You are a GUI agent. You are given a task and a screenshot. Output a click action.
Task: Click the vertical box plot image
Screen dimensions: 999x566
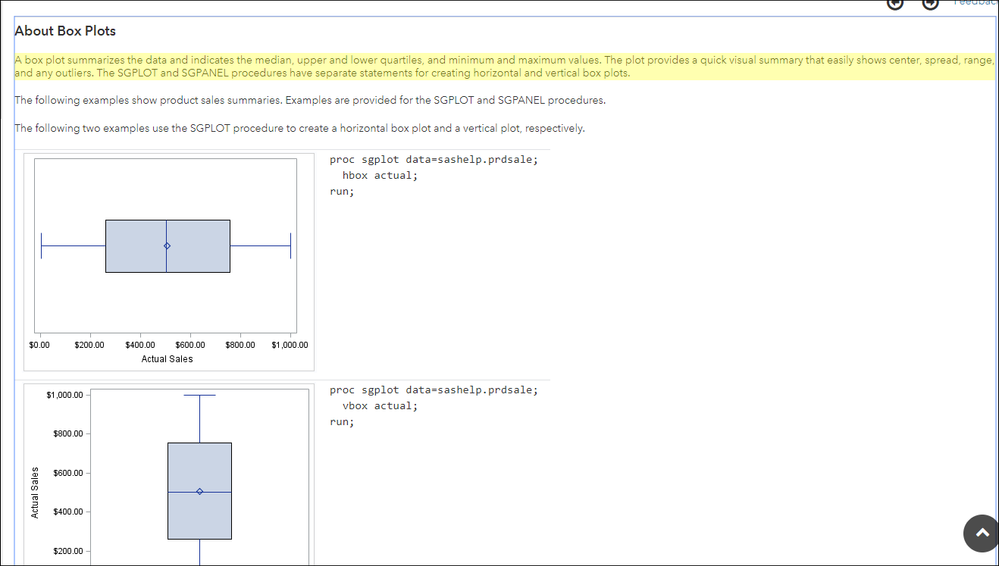pos(169,475)
